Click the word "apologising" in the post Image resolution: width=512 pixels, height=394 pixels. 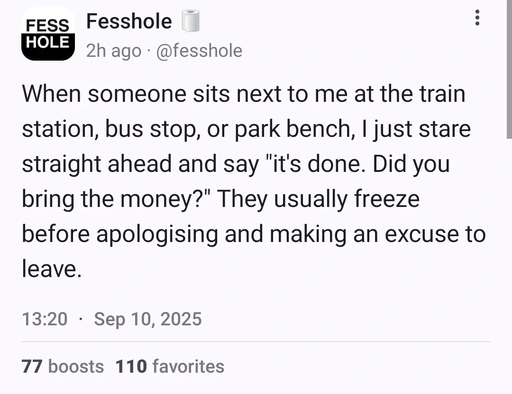pos(157,235)
